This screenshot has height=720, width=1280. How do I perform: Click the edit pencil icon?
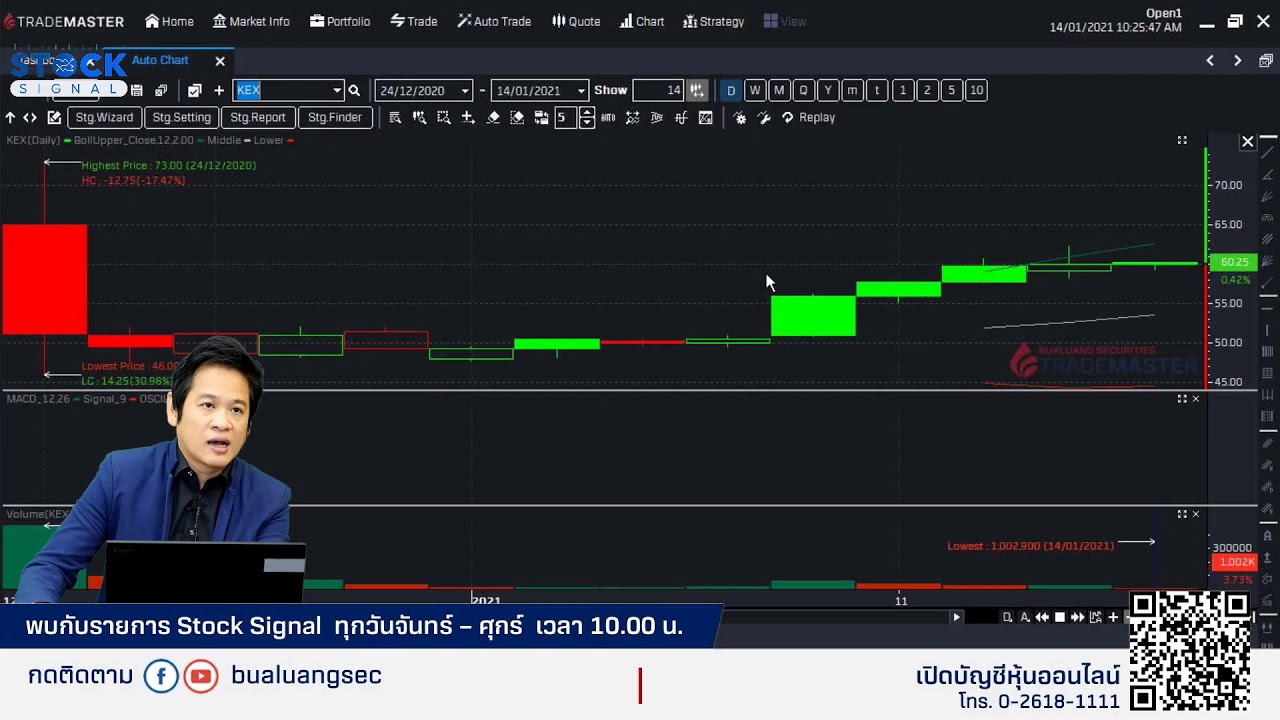click(x=54, y=117)
